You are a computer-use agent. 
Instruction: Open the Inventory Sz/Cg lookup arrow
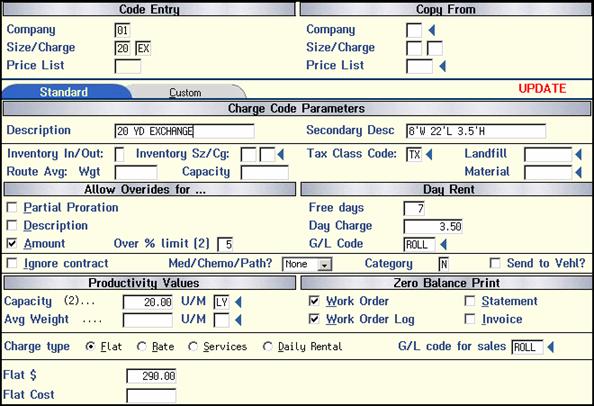(x=280, y=155)
